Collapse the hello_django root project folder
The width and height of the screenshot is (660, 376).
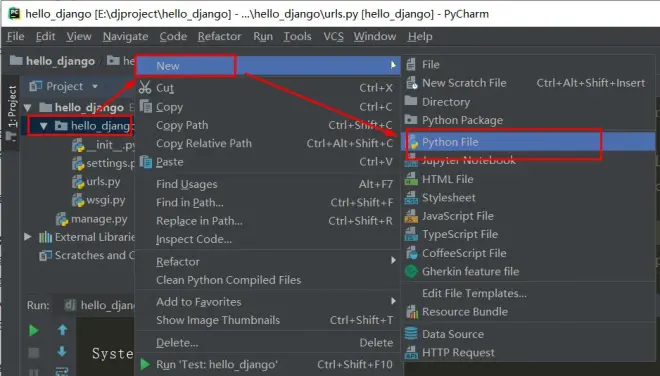click(28, 107)
